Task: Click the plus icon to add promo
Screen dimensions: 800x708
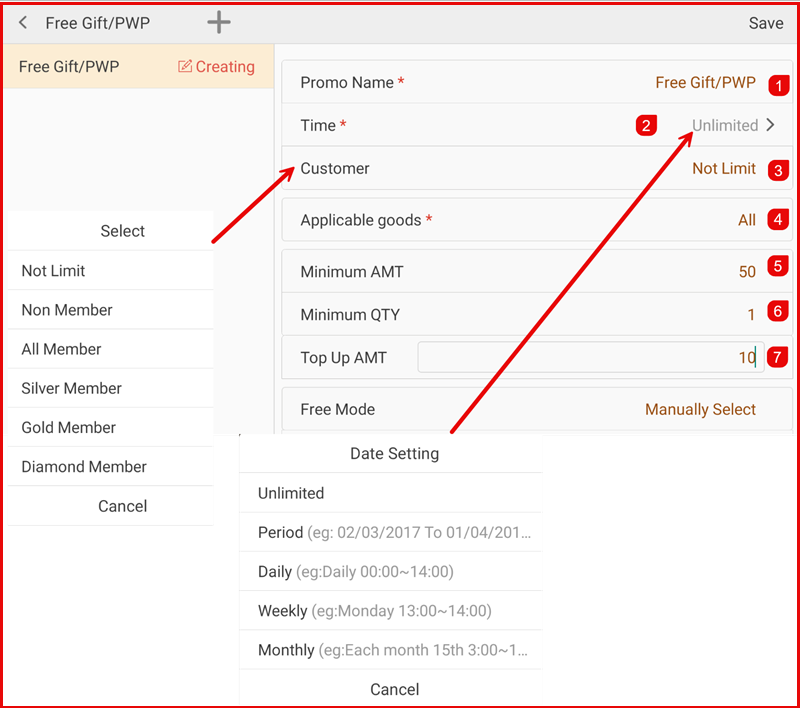Action: tap(218, 22)
